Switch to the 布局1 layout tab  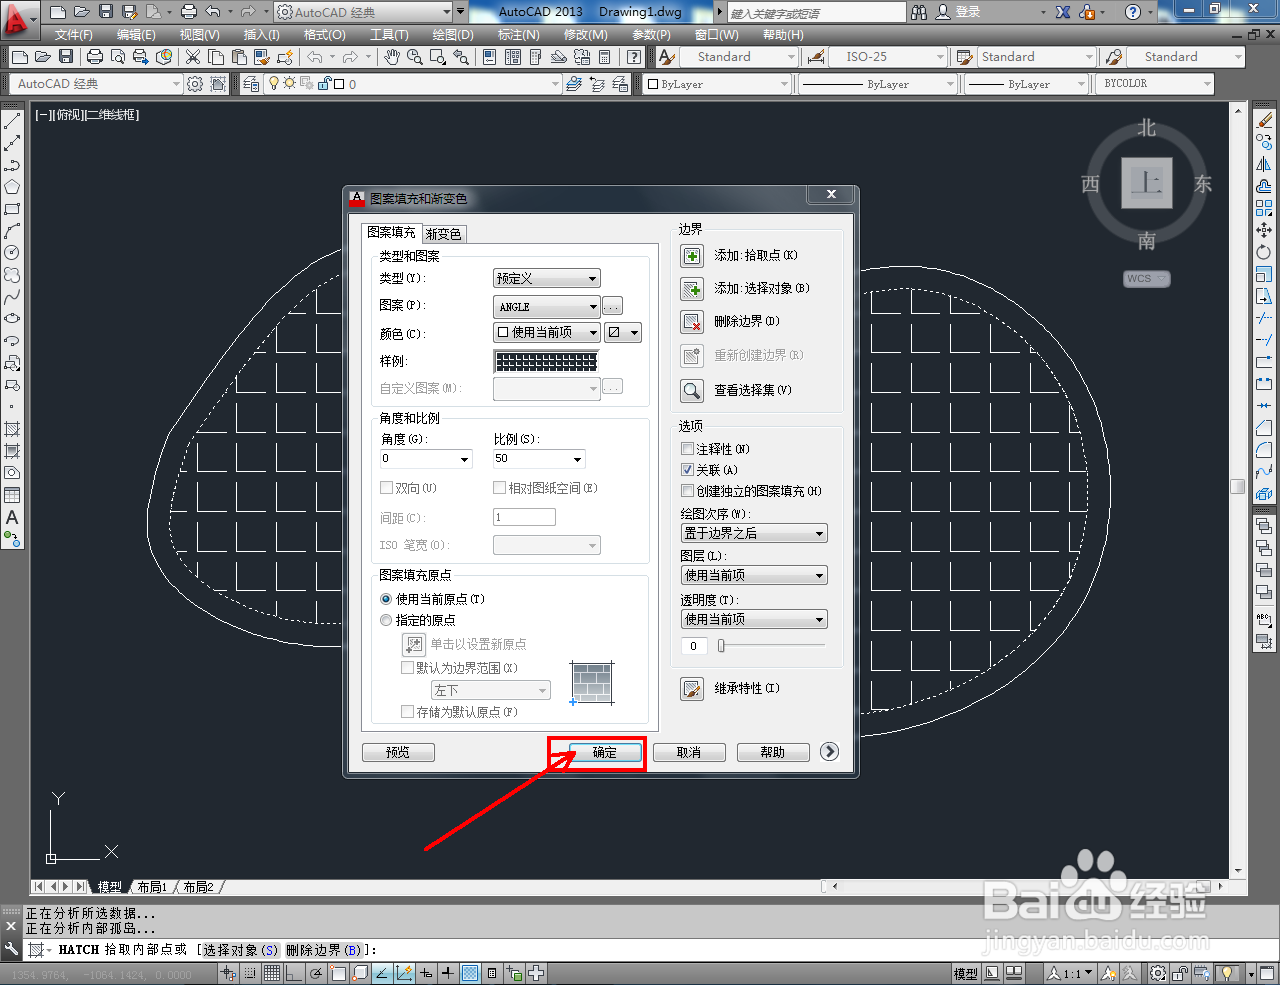pyautogui.click(x=152, y=887)
